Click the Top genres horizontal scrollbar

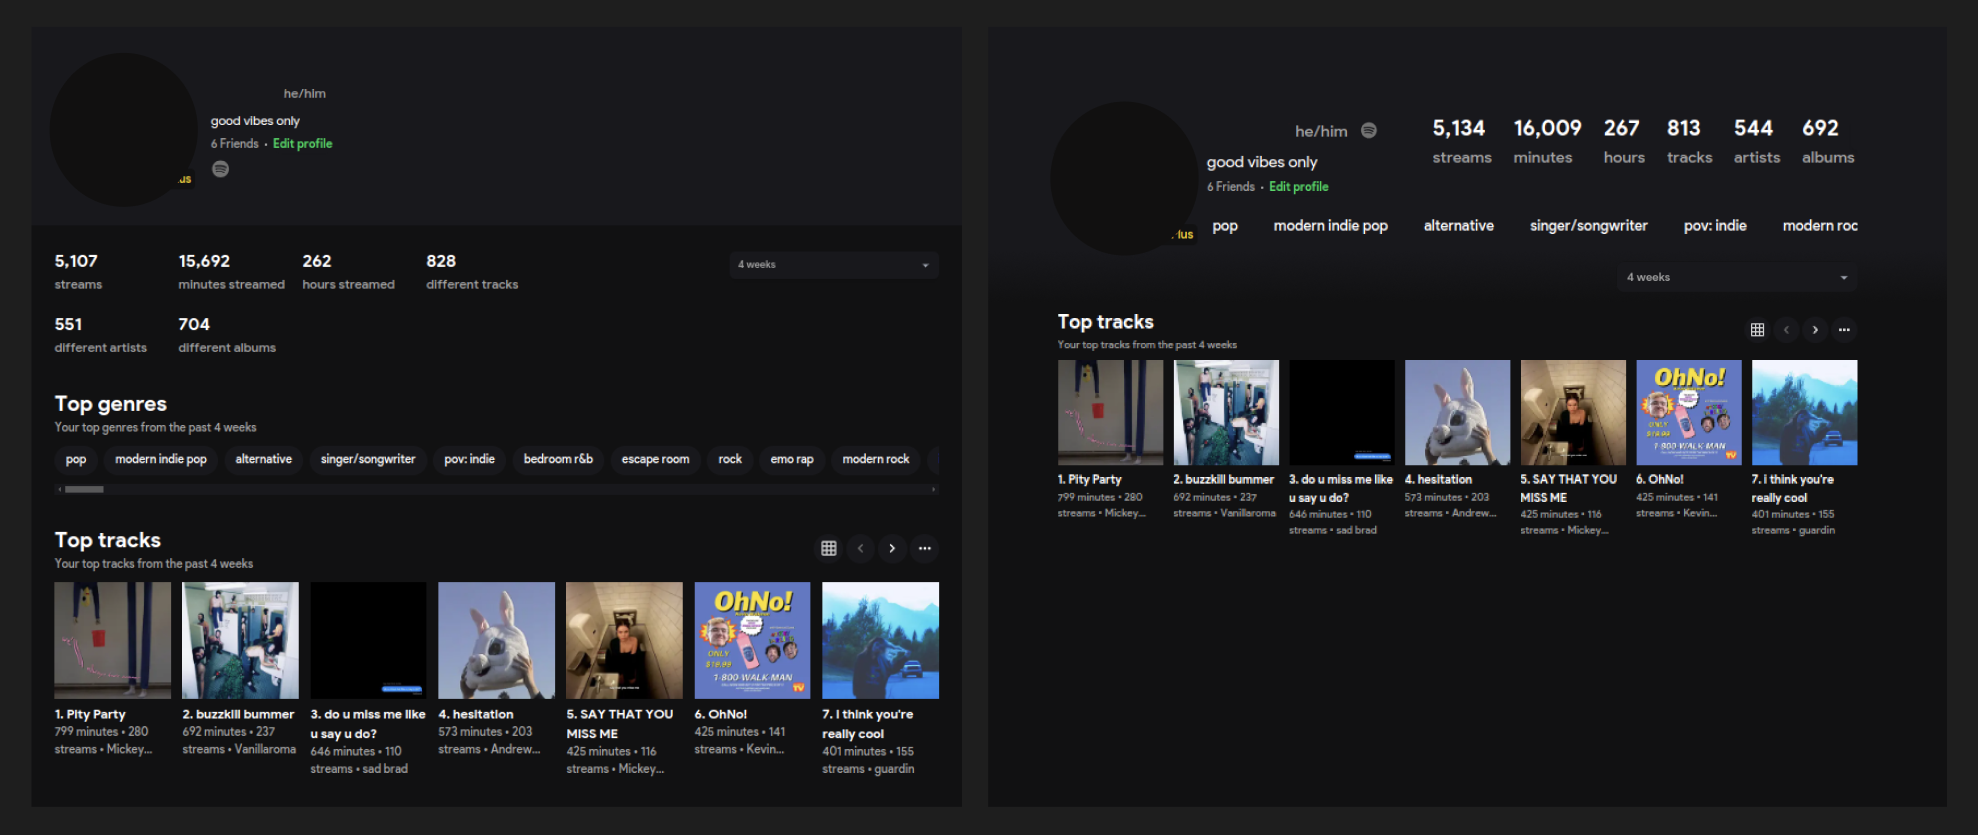pos(85,489)
